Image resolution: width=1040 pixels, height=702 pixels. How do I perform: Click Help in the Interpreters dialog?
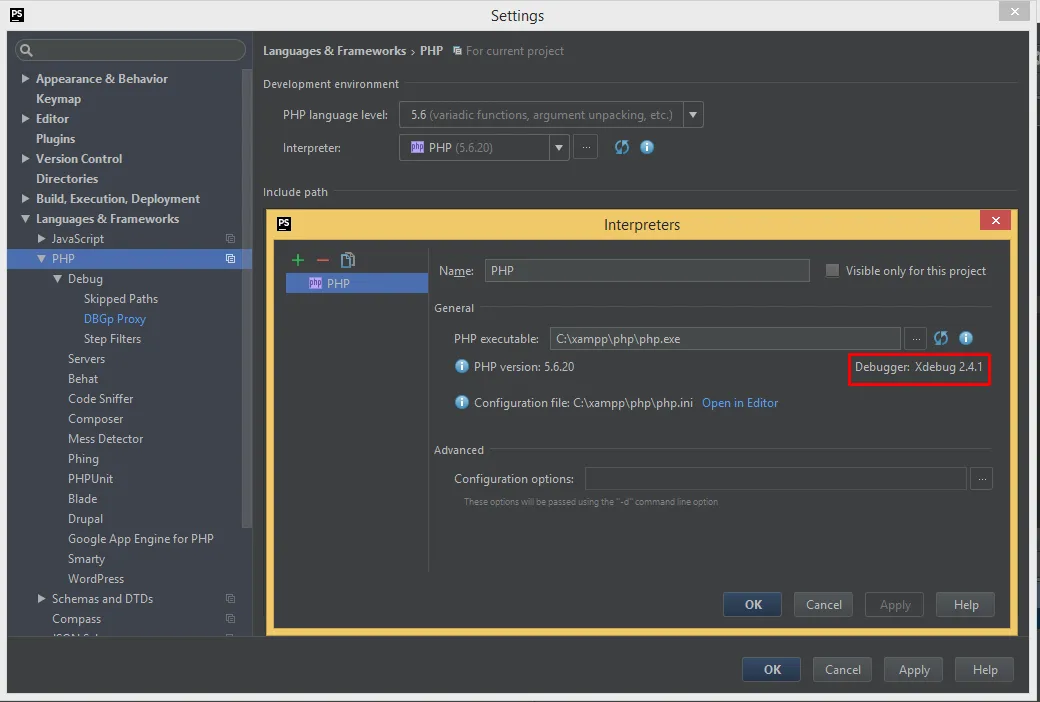coord(965,604)
